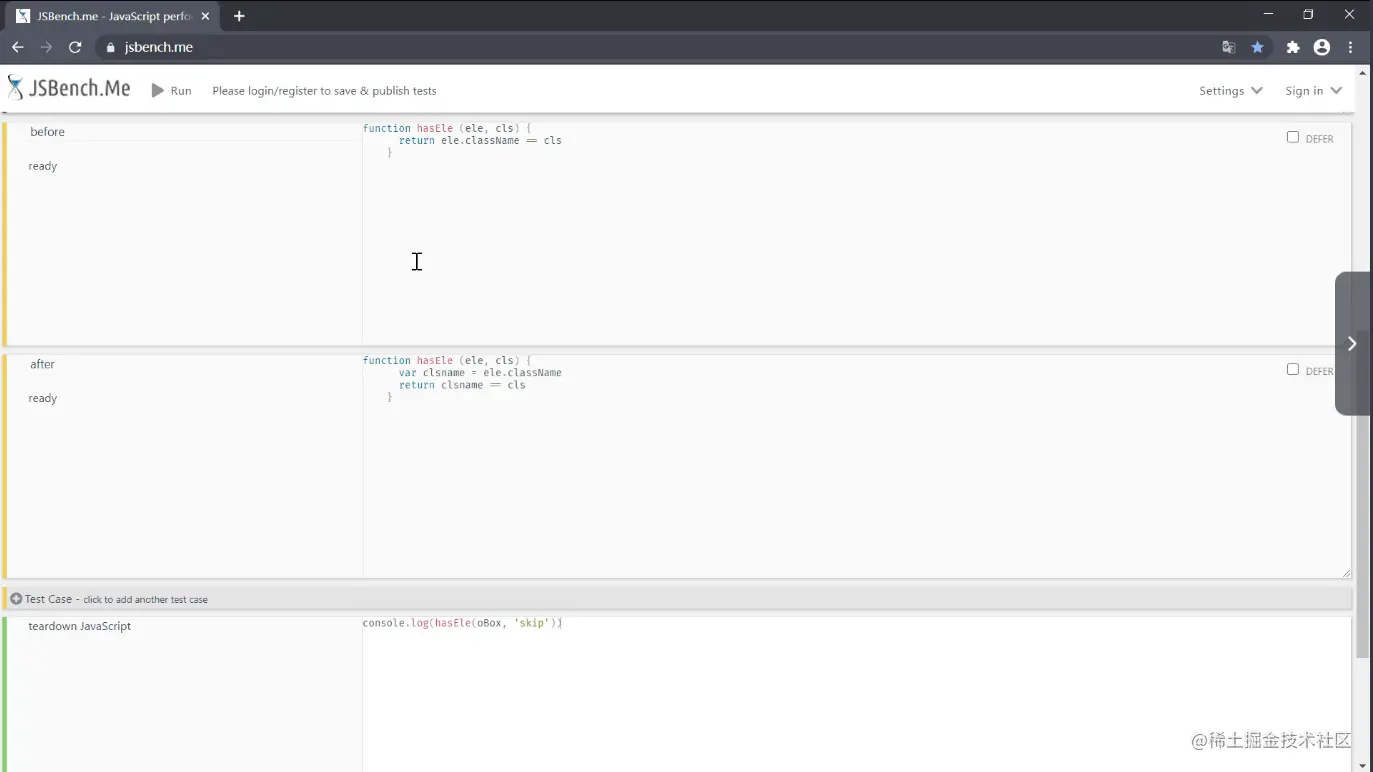Close the JSBench.me browser tab
The image size is (1373, 772).
click(205, 16)
